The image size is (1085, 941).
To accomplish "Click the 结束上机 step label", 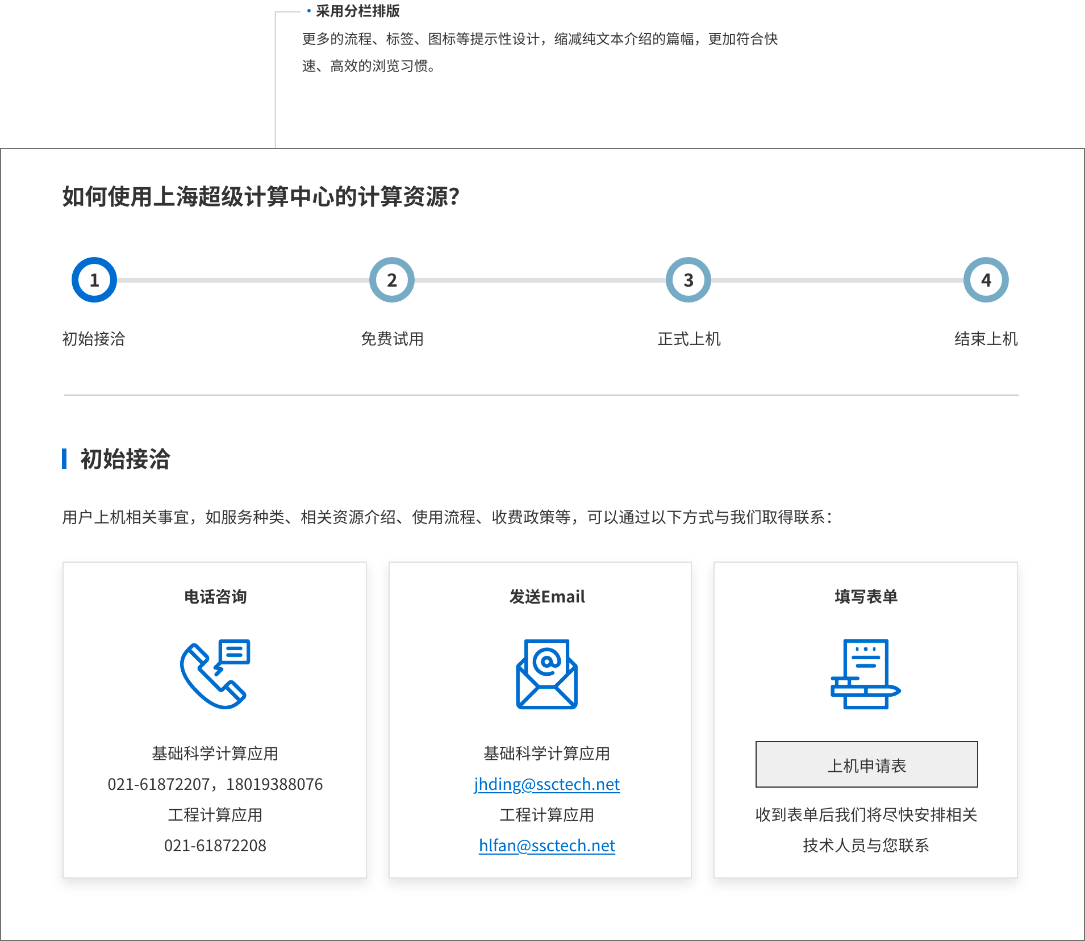I will pos(986,339).
